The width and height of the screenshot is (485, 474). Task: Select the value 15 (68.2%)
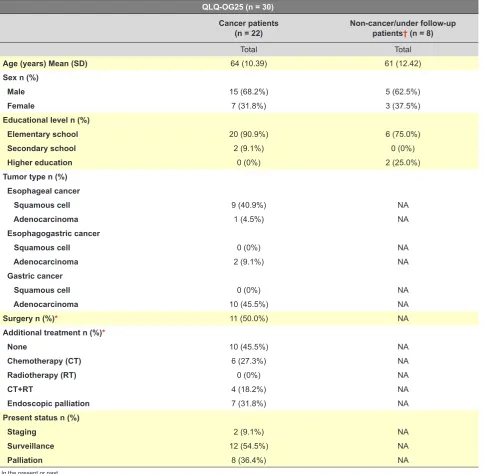249,92
